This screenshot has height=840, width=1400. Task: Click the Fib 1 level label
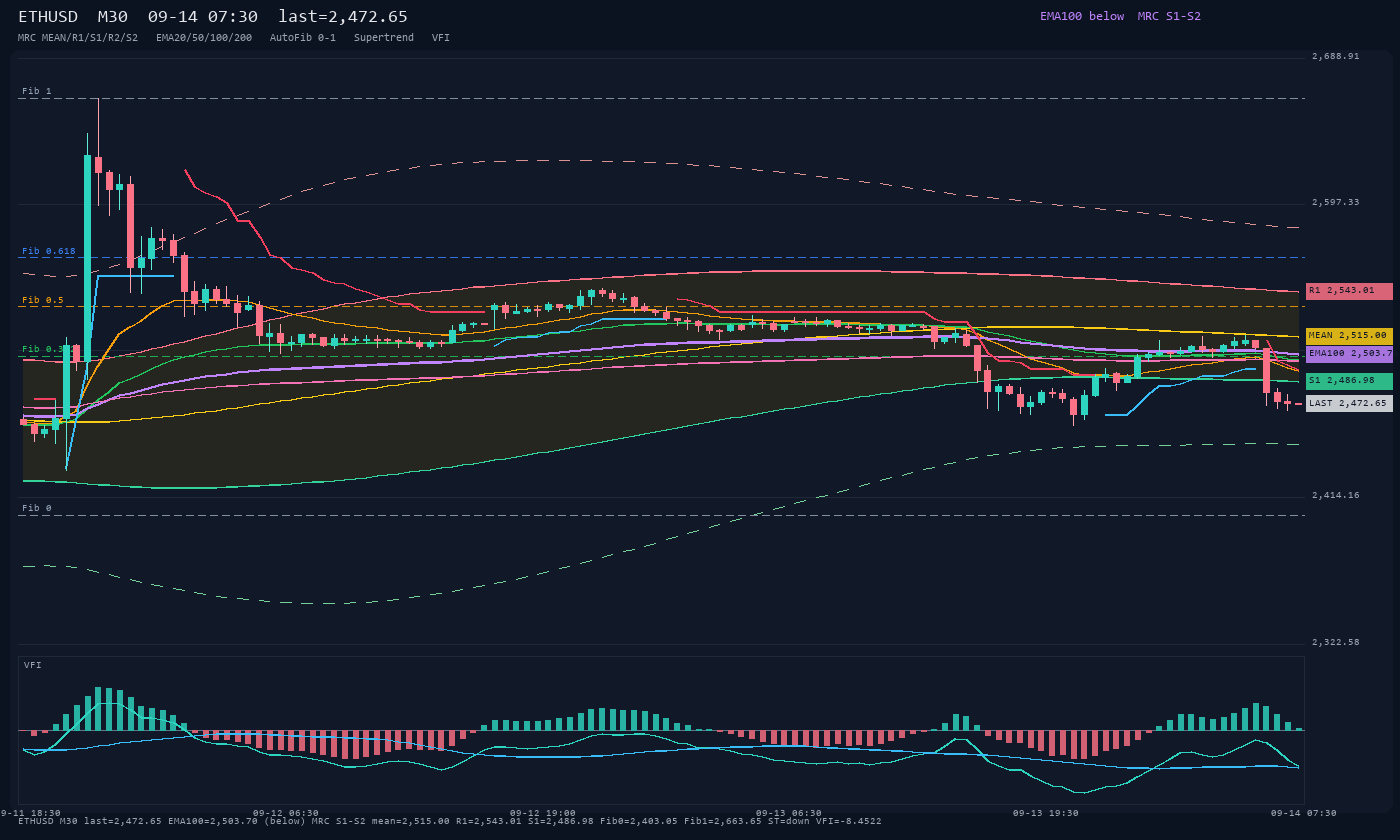(37, 91)
